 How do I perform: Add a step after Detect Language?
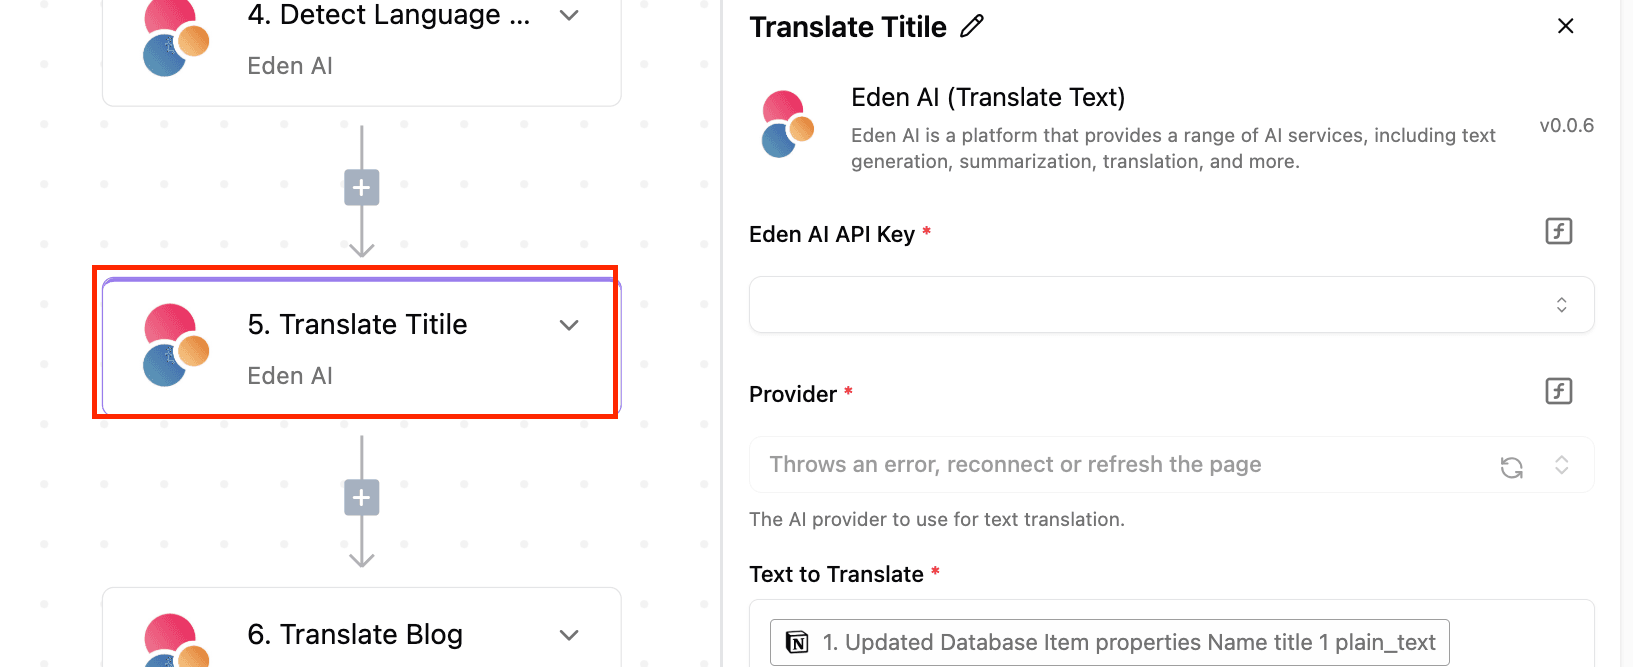click(x=361, y=188)
